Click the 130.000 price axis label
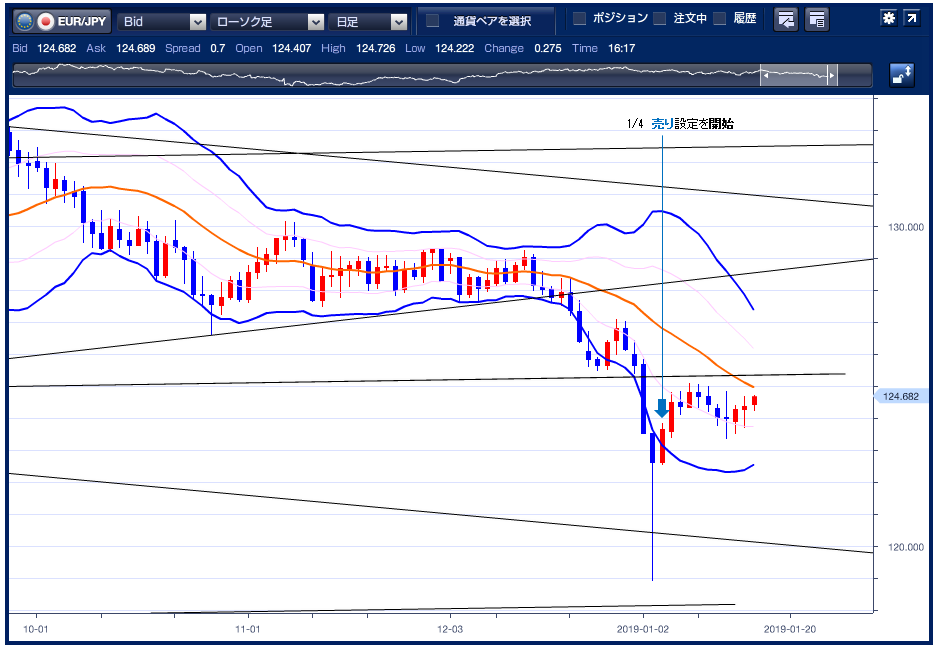The image size is (936, 649). 906,227
